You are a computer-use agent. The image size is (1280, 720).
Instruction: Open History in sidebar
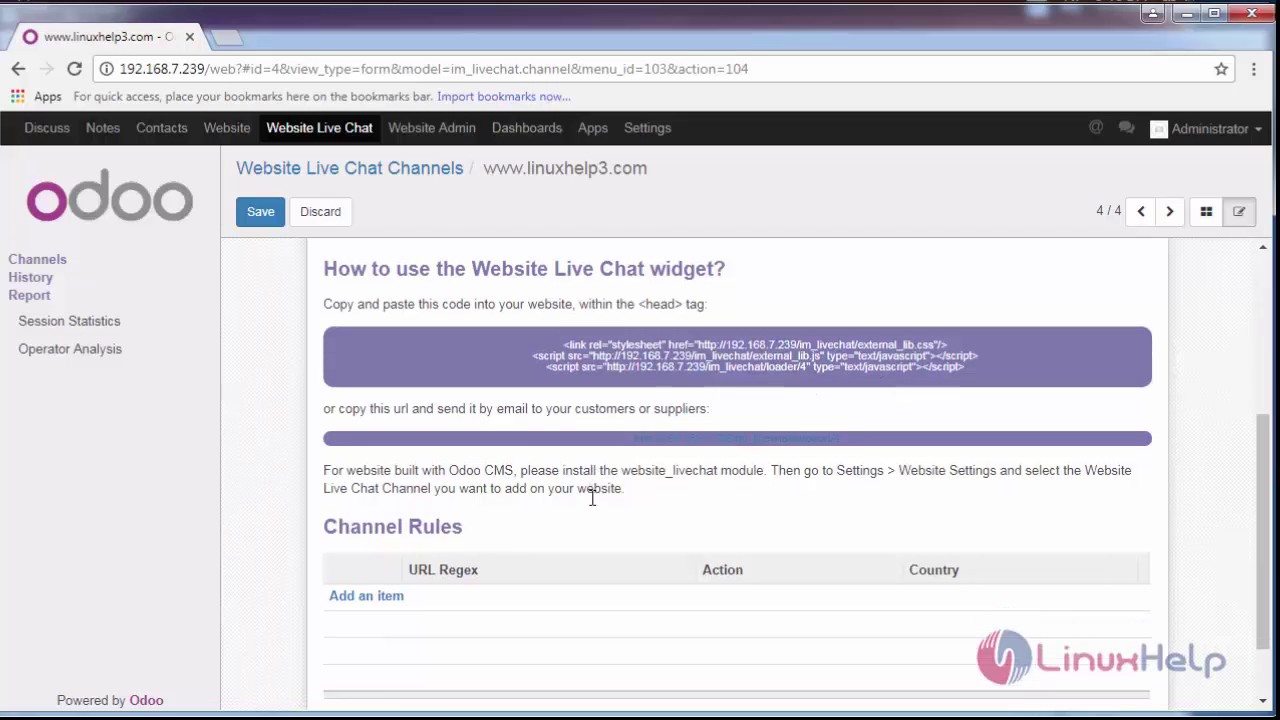coord(30,277)
